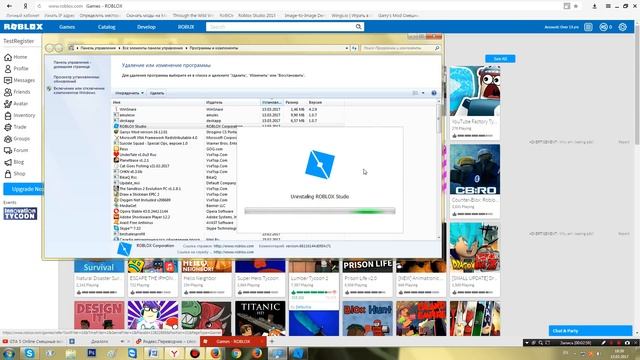Click the ROBLOX Studio uninstall progress bar
Screen dimensions: 640x360
click(320, 211)
